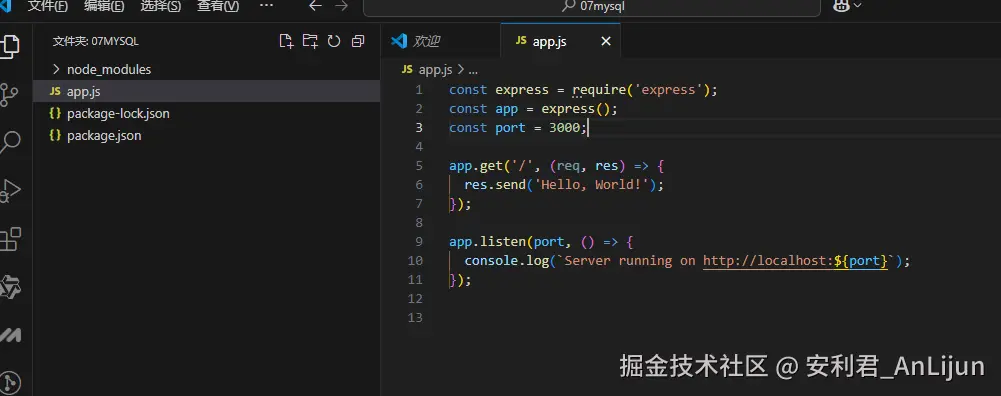
Task: Go forward with the right arrow
Action: coord(342,6)
